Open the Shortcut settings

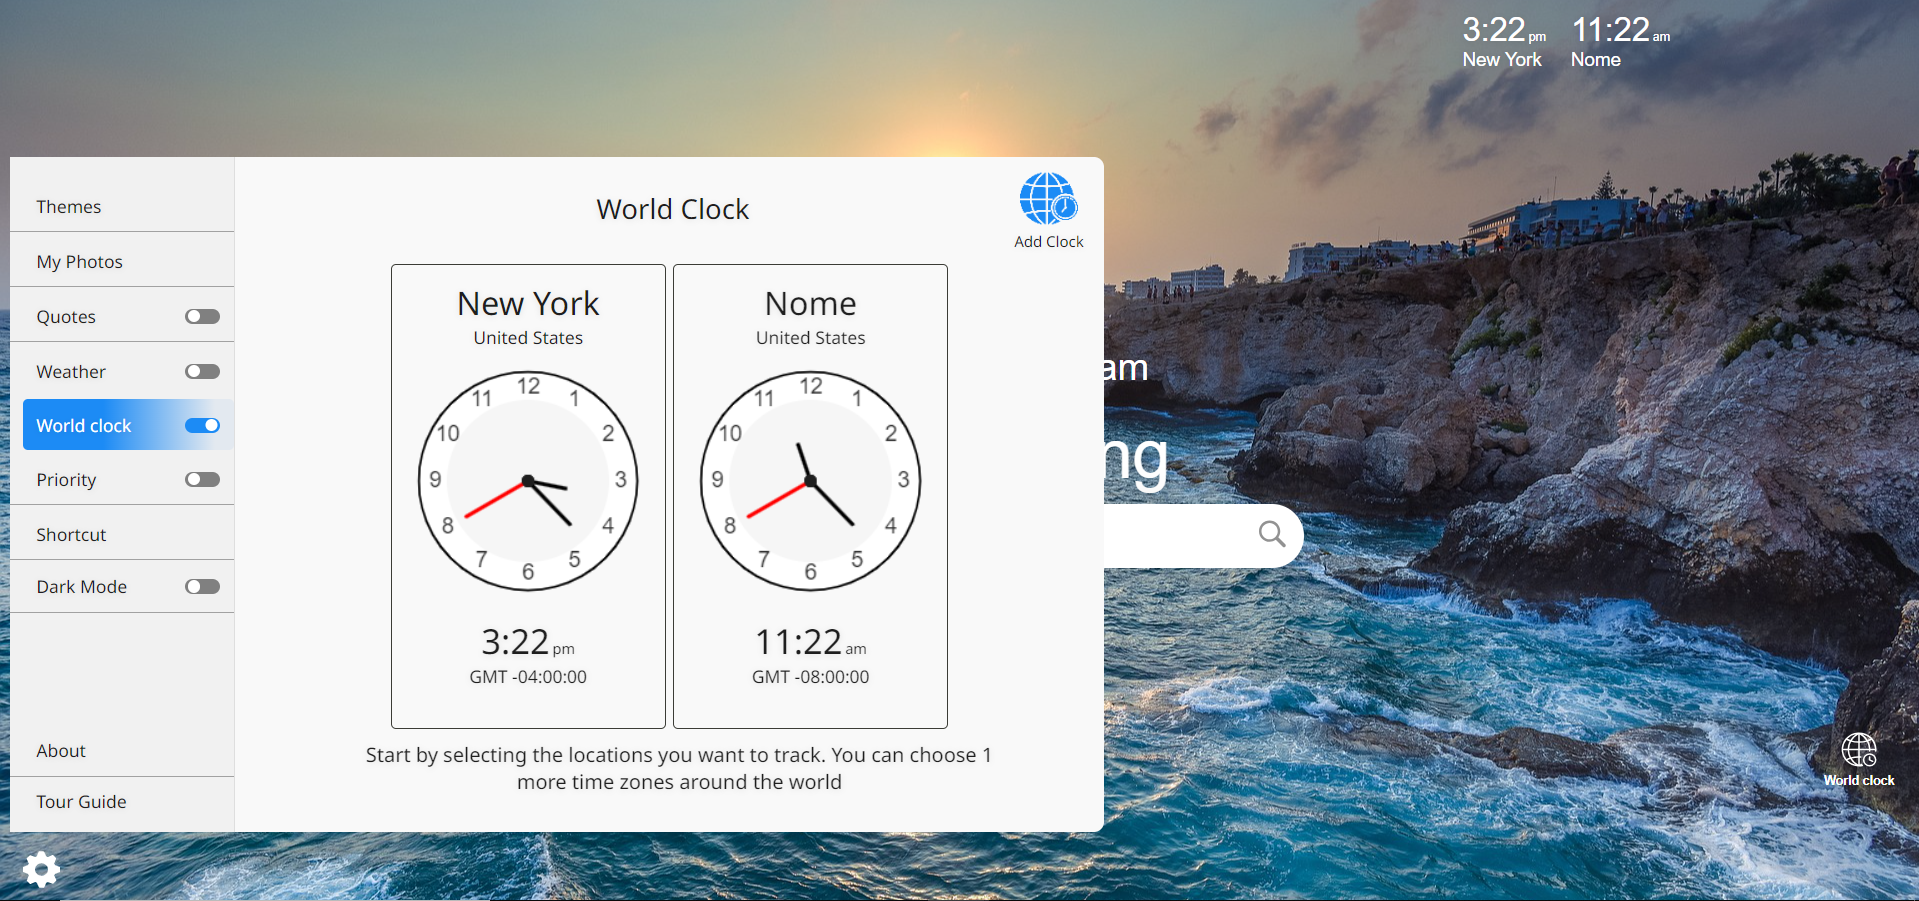point(71,534)
